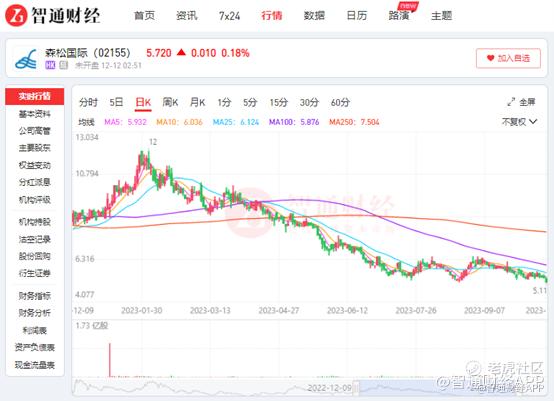The image size is (554, 401).
Task: Select the 60分 interval tab
Action: 340,102
